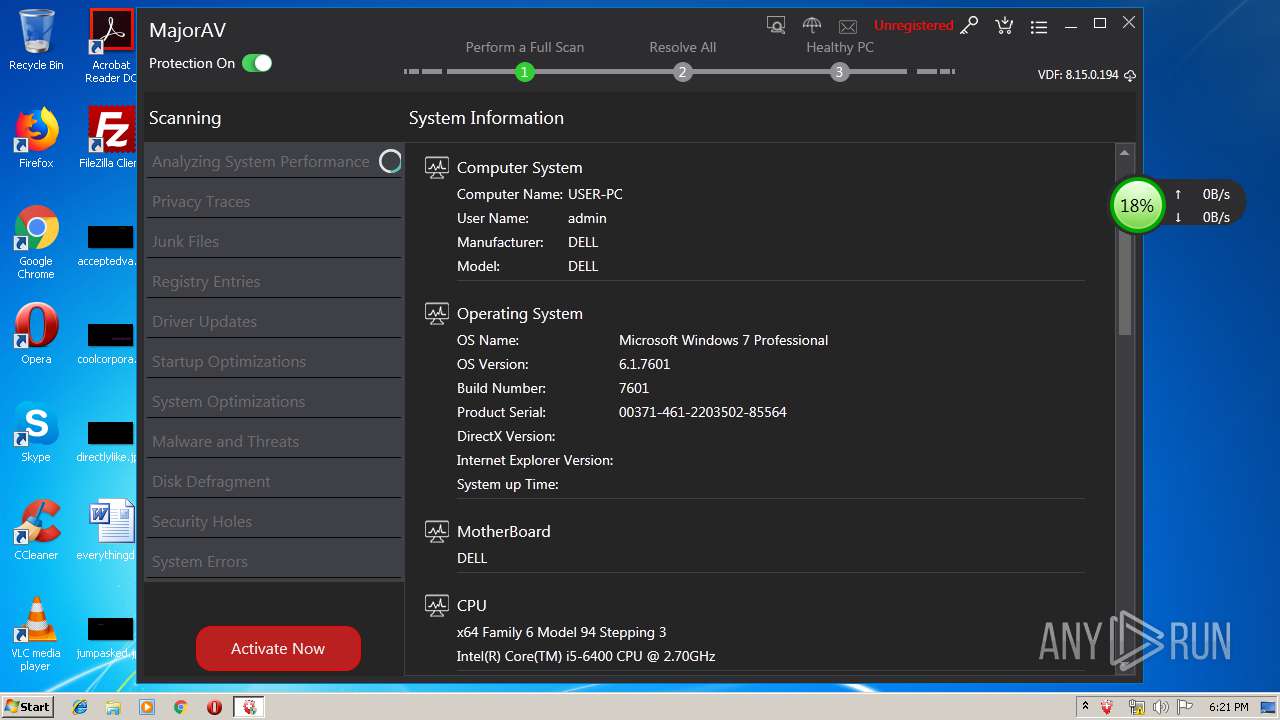This screenshot has width=1280, height=720.
Task: Open Internet Explorer from taskbar
Action: pyautogui.click(x=80, y=707)
